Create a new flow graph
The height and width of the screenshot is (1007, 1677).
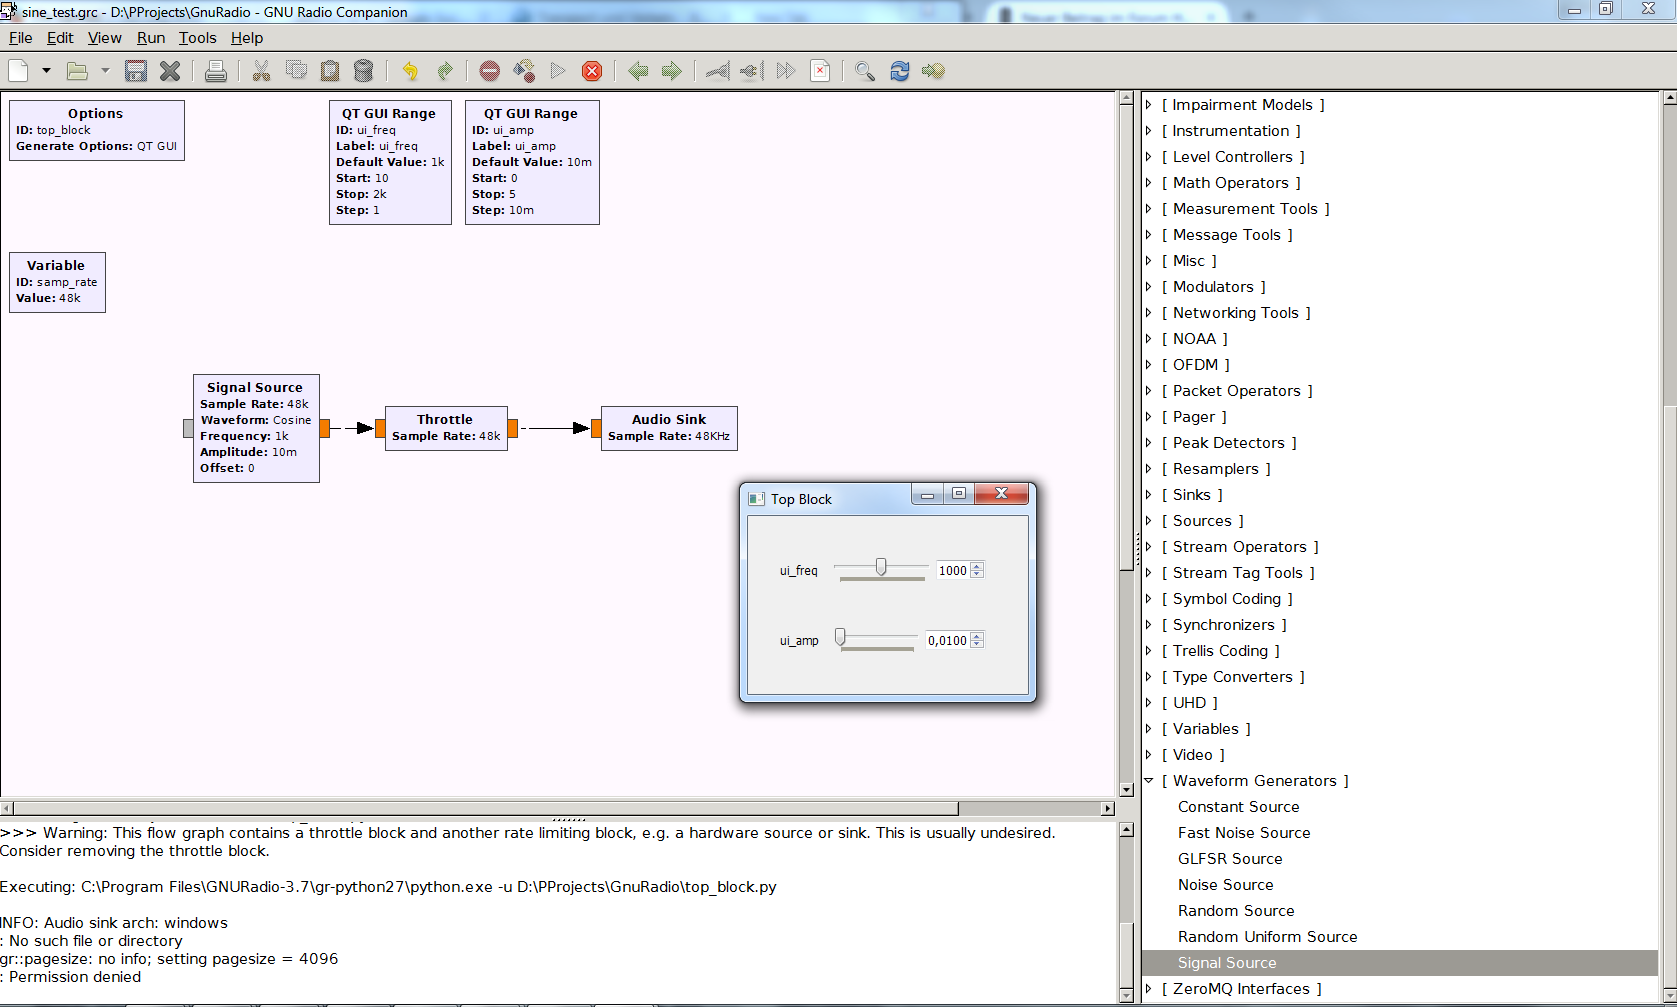click(x=18, y=71)
